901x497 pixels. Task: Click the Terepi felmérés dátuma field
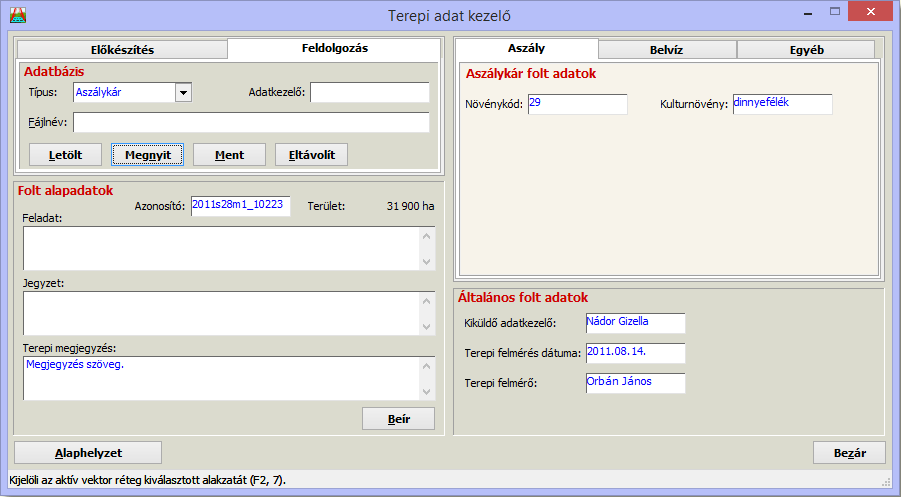(x=635, y=353)
